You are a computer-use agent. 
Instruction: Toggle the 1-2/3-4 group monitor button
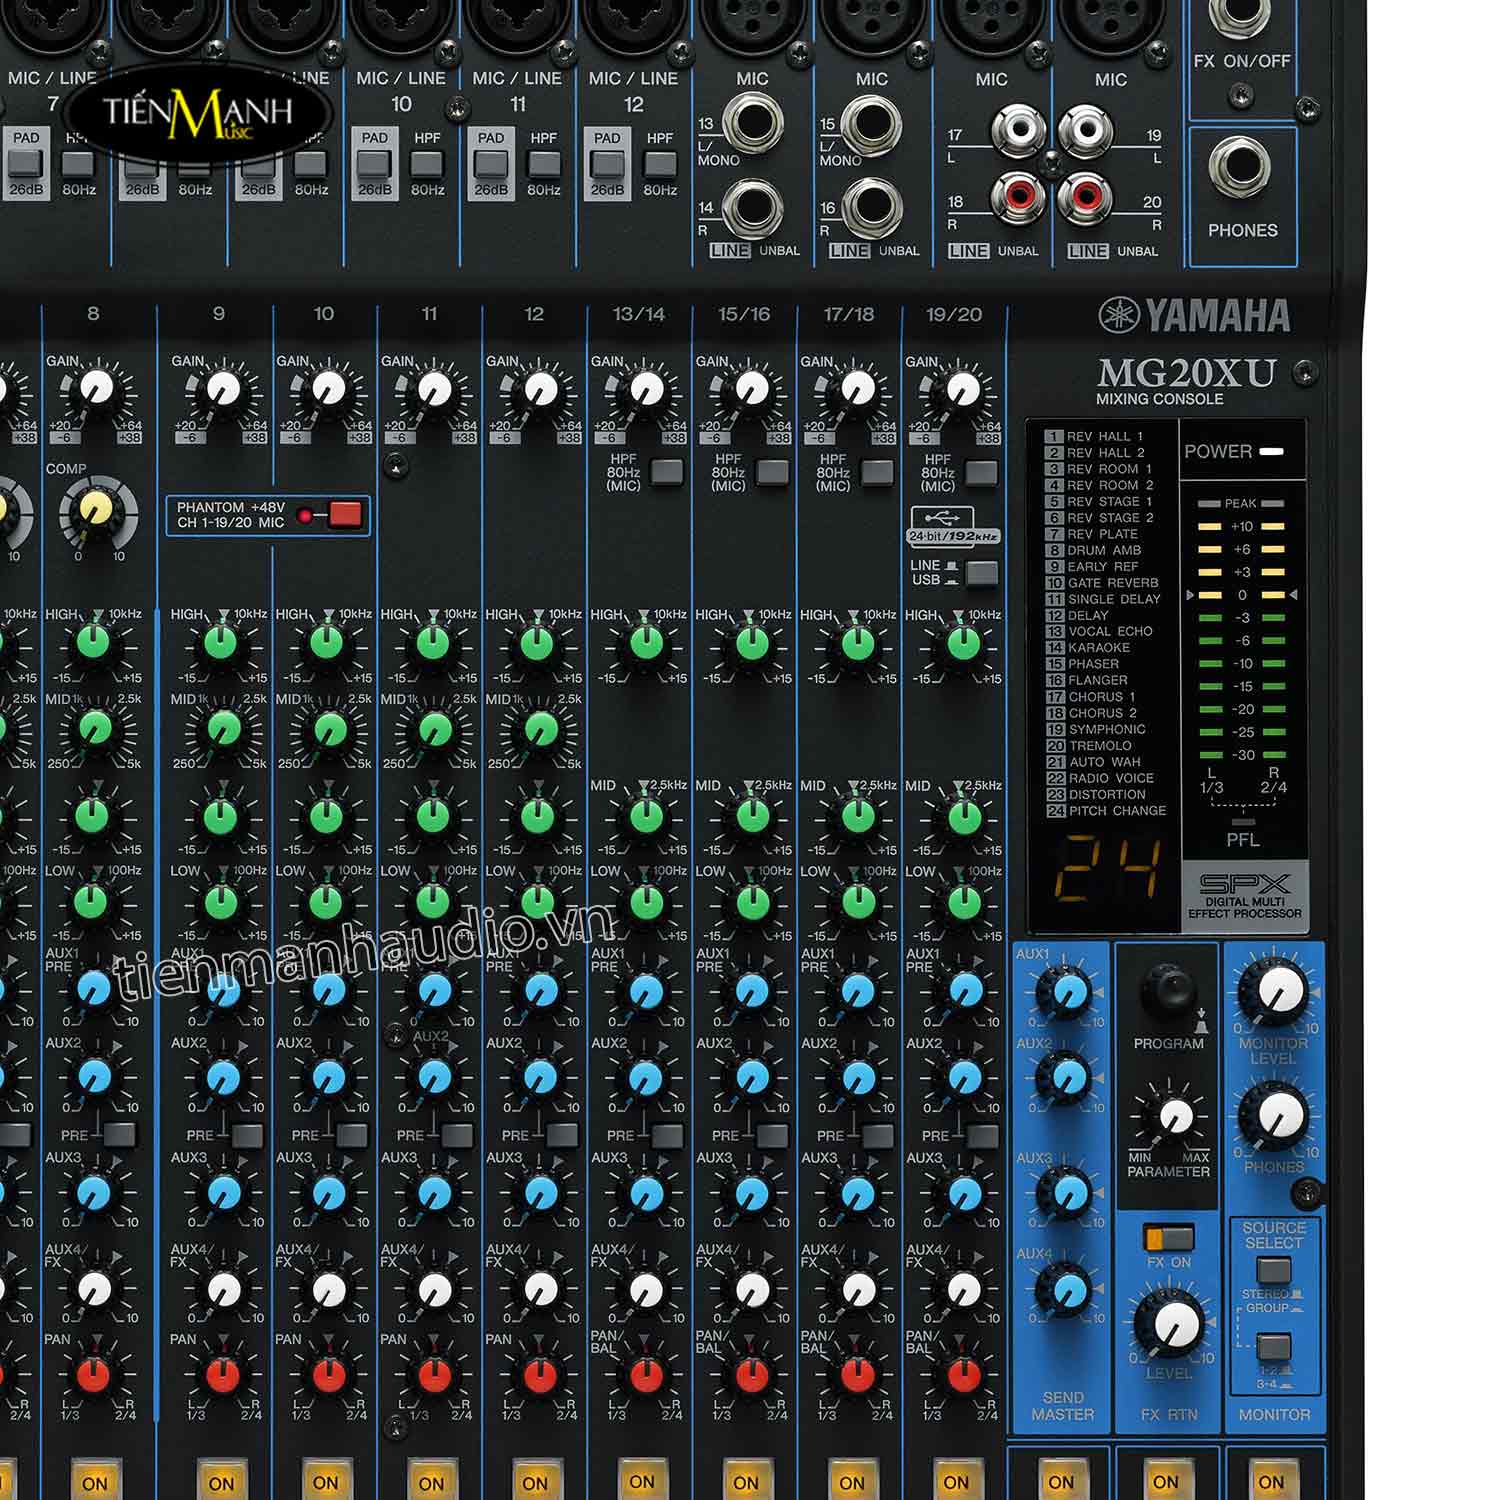coord(1273,1346)
